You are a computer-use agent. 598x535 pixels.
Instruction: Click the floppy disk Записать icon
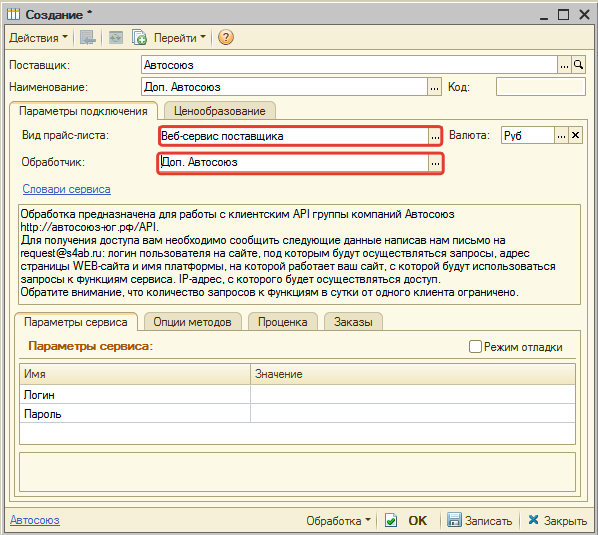coord(454,520)
